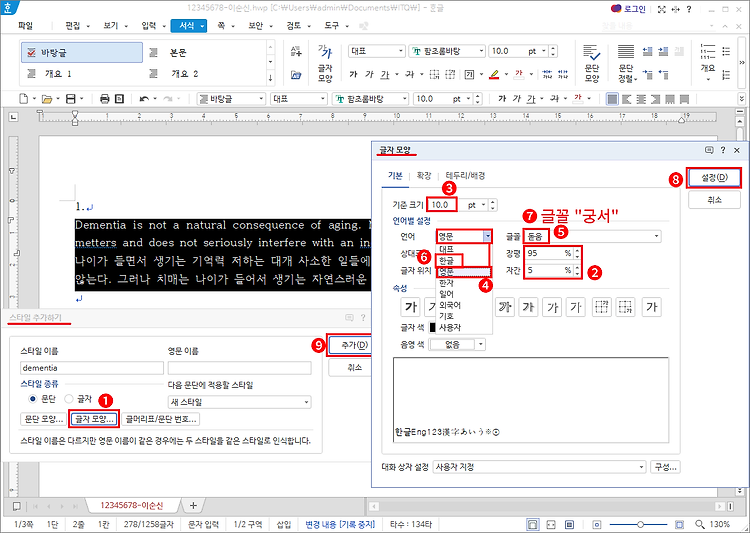Click the empty 영문 이름 field
The image size is (750, 533).
(240, 368)
